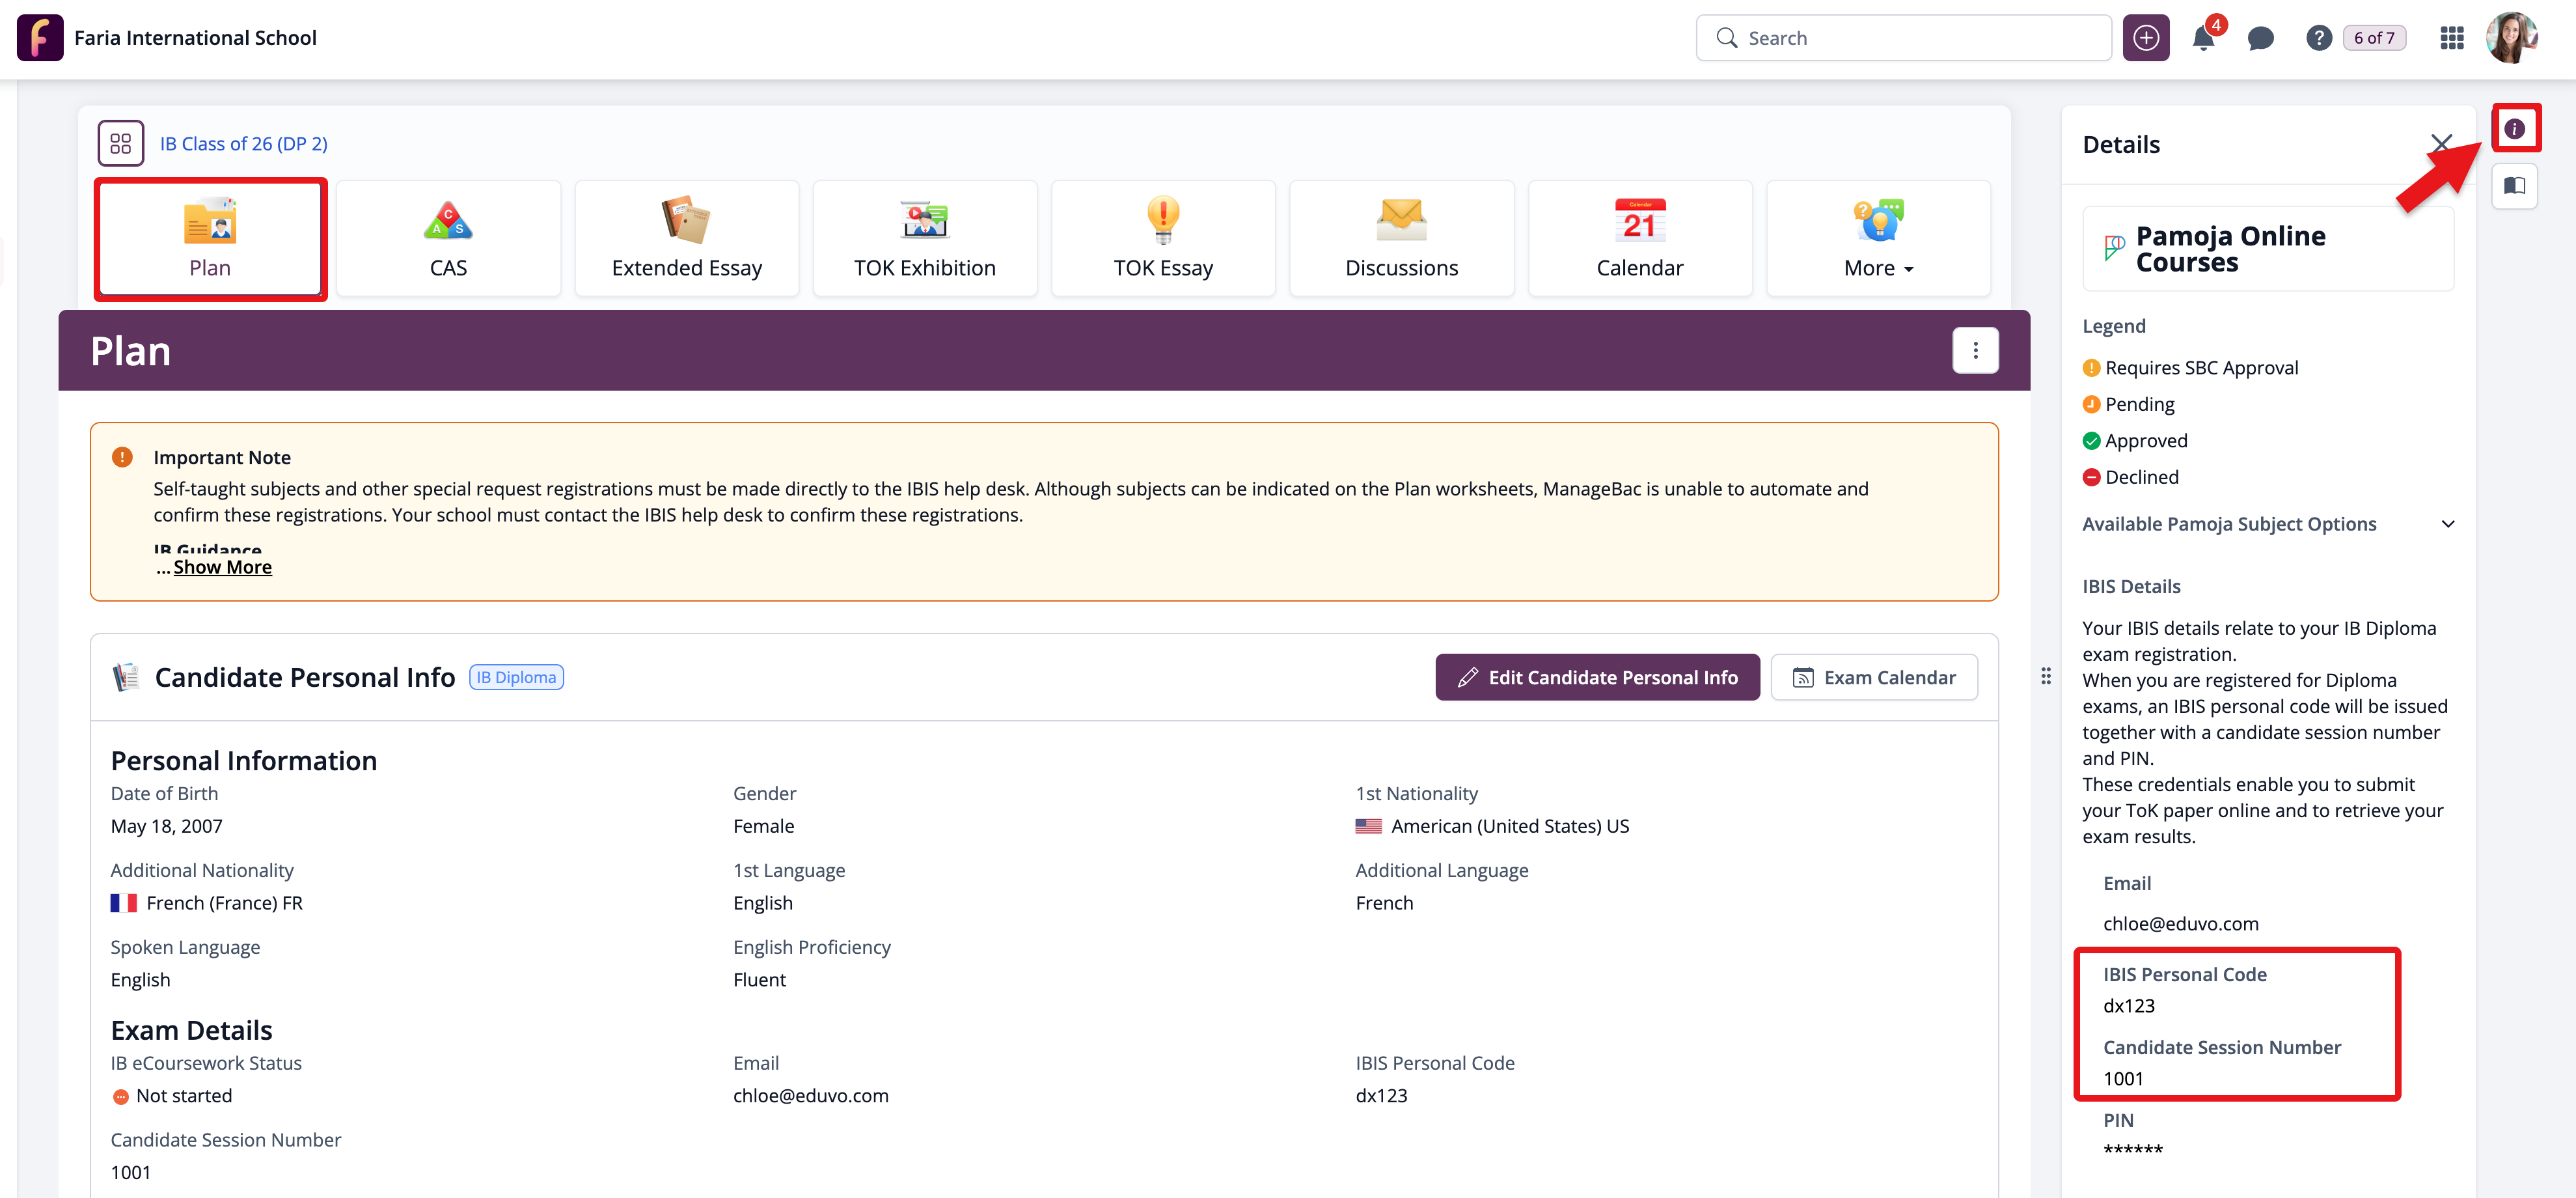Open the Exam Calendar button

(1874, 678)
